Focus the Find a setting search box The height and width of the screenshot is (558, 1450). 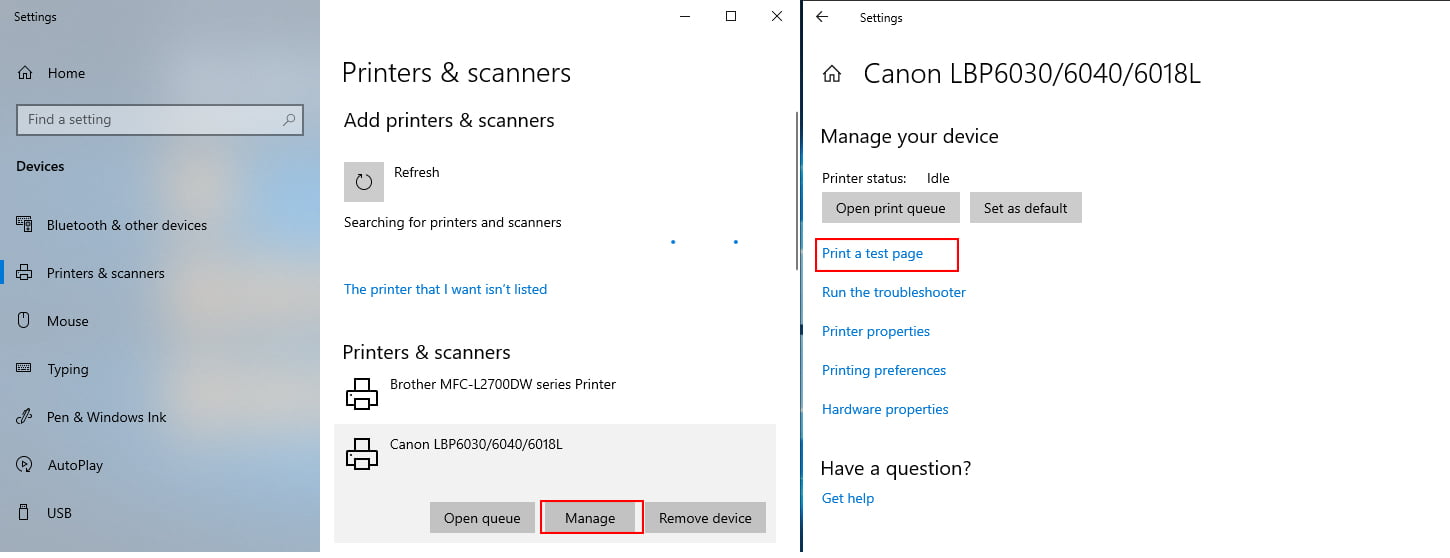pyautogui.click(x=160, y=119)
